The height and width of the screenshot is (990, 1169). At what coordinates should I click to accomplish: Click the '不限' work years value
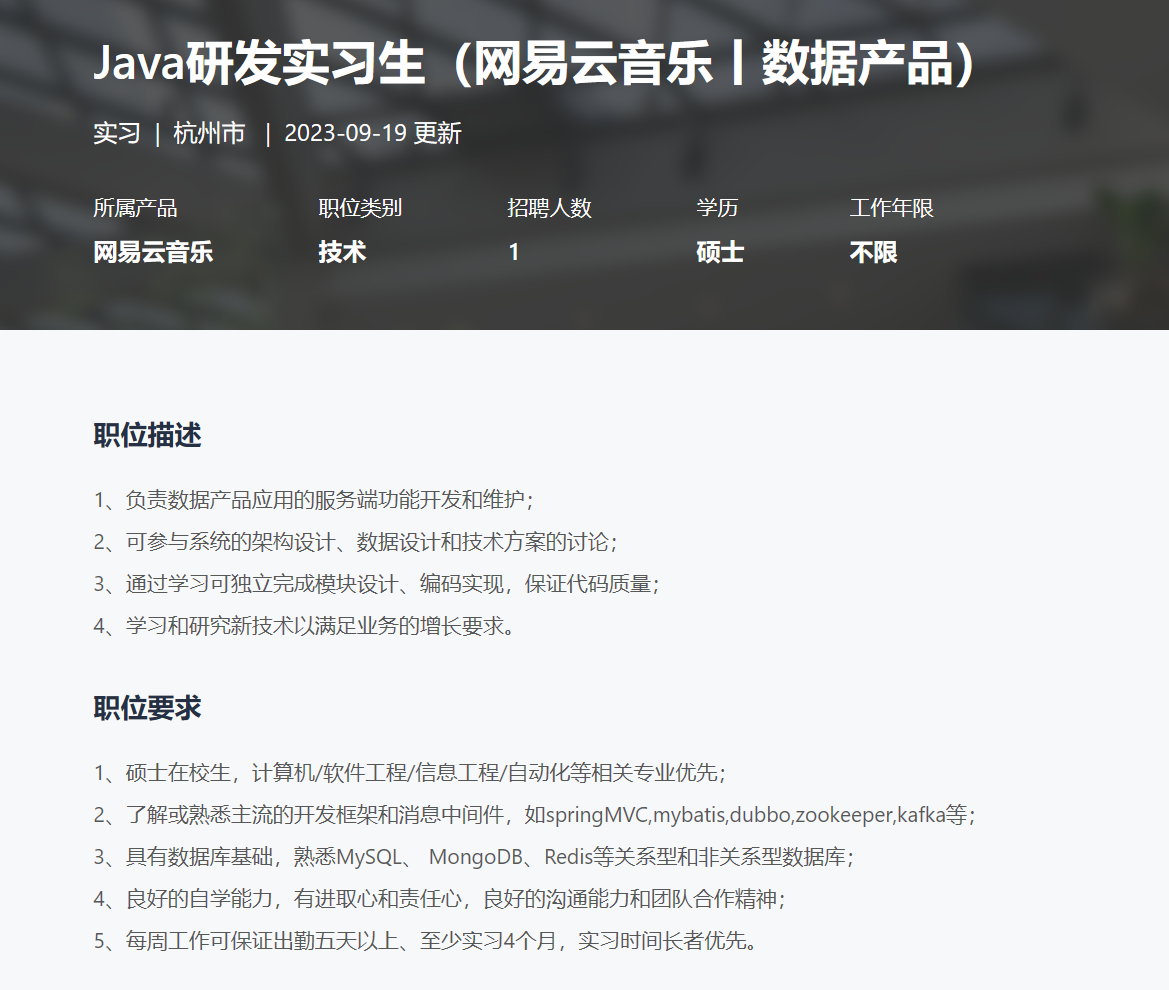(874, 252)
